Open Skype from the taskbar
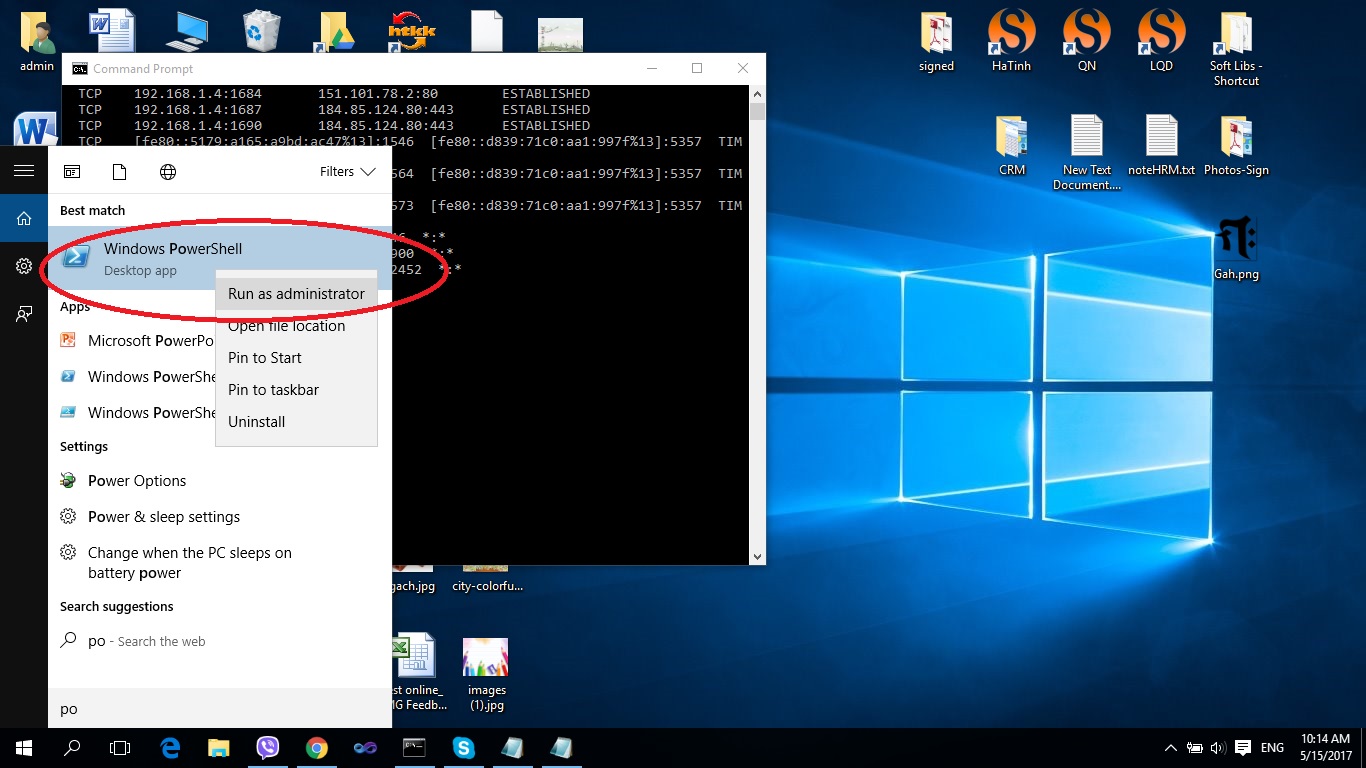Viewport: 1366px width, 768px height. [x=463, y=747]
